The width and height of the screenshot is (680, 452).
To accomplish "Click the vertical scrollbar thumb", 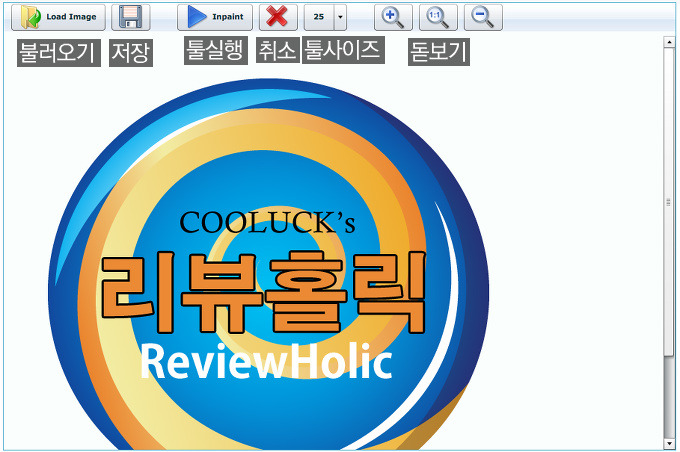I will point(669,202).
